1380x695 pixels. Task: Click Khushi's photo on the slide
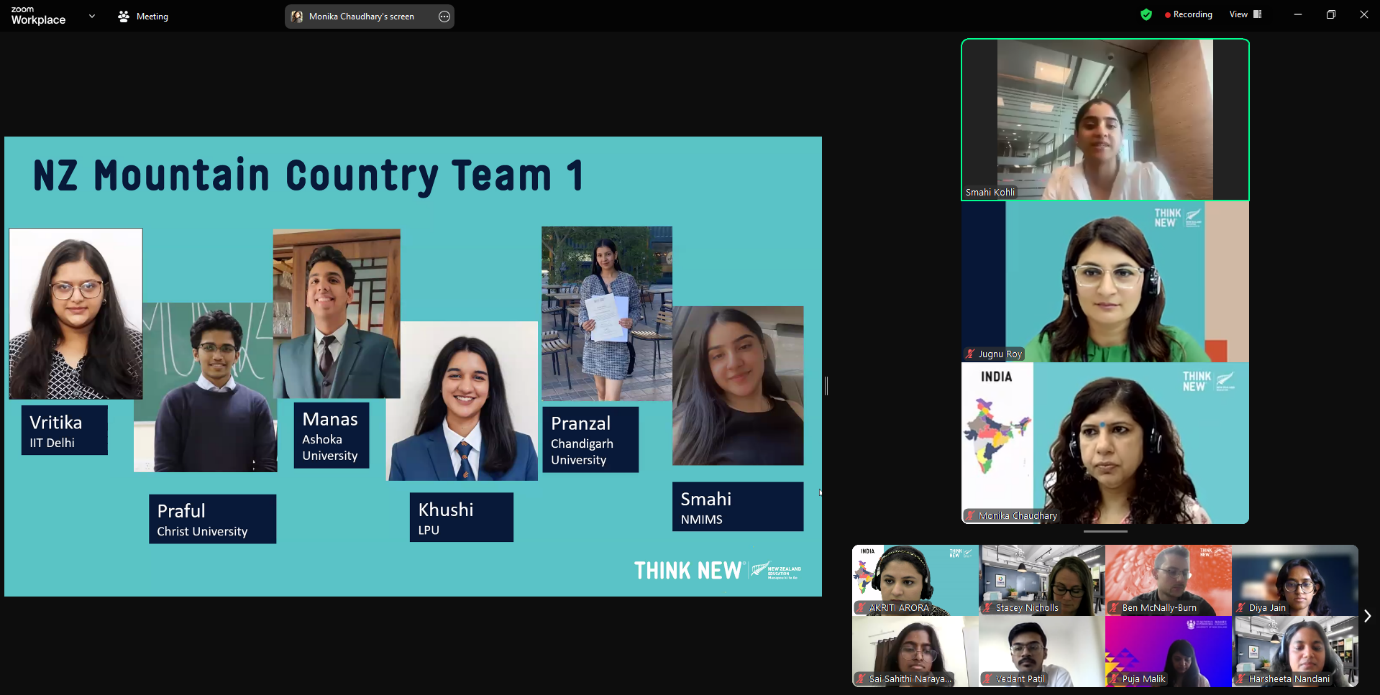[x=462, y=401]
